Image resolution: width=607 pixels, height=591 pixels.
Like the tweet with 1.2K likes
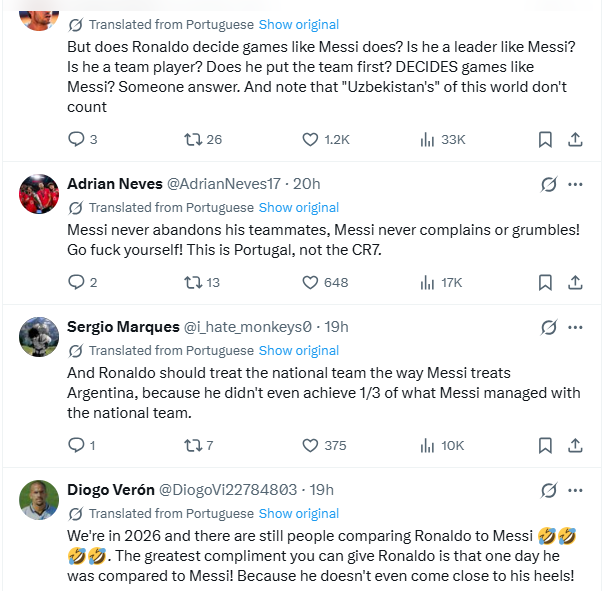[x=310, y=139]
